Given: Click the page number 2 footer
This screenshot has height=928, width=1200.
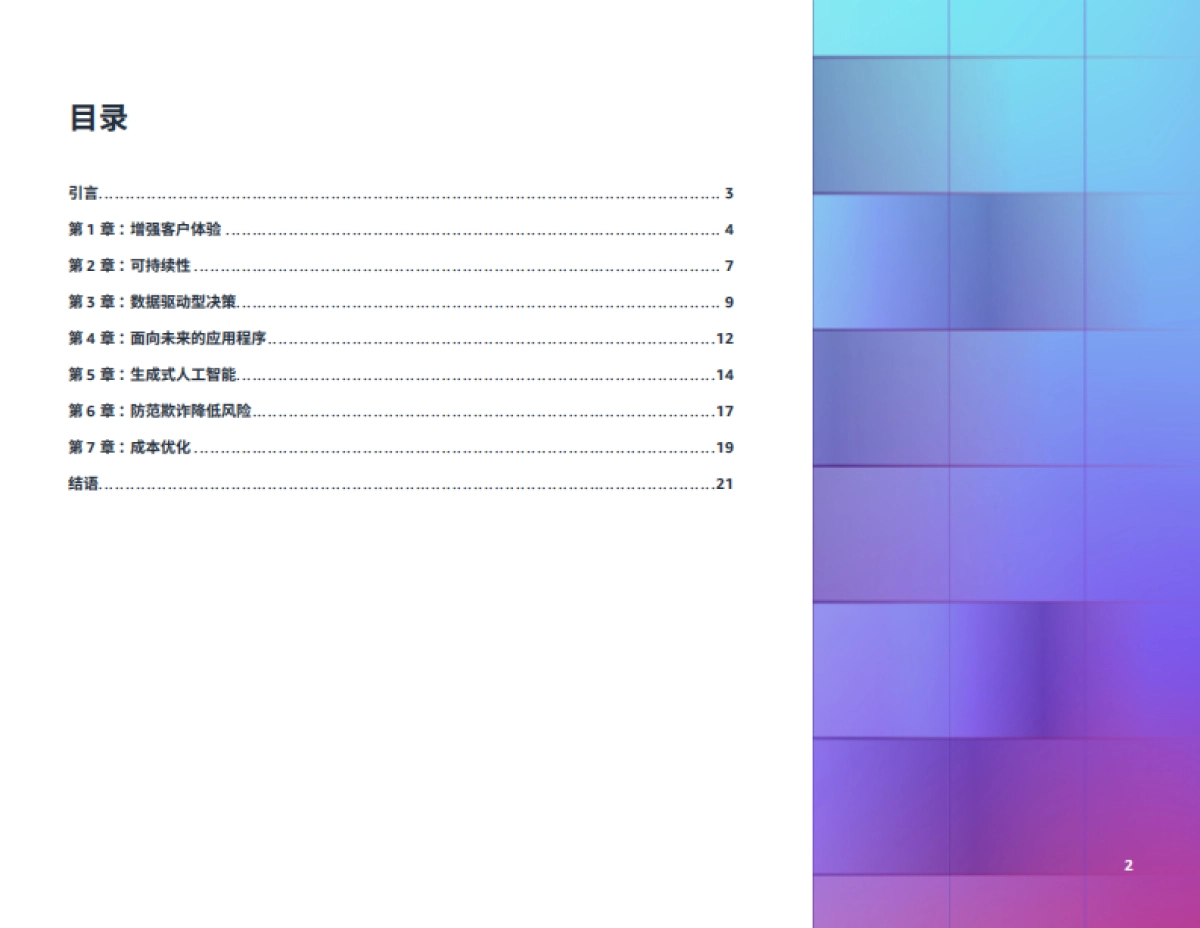Looking at the screenshot, I should point(1128,865).
